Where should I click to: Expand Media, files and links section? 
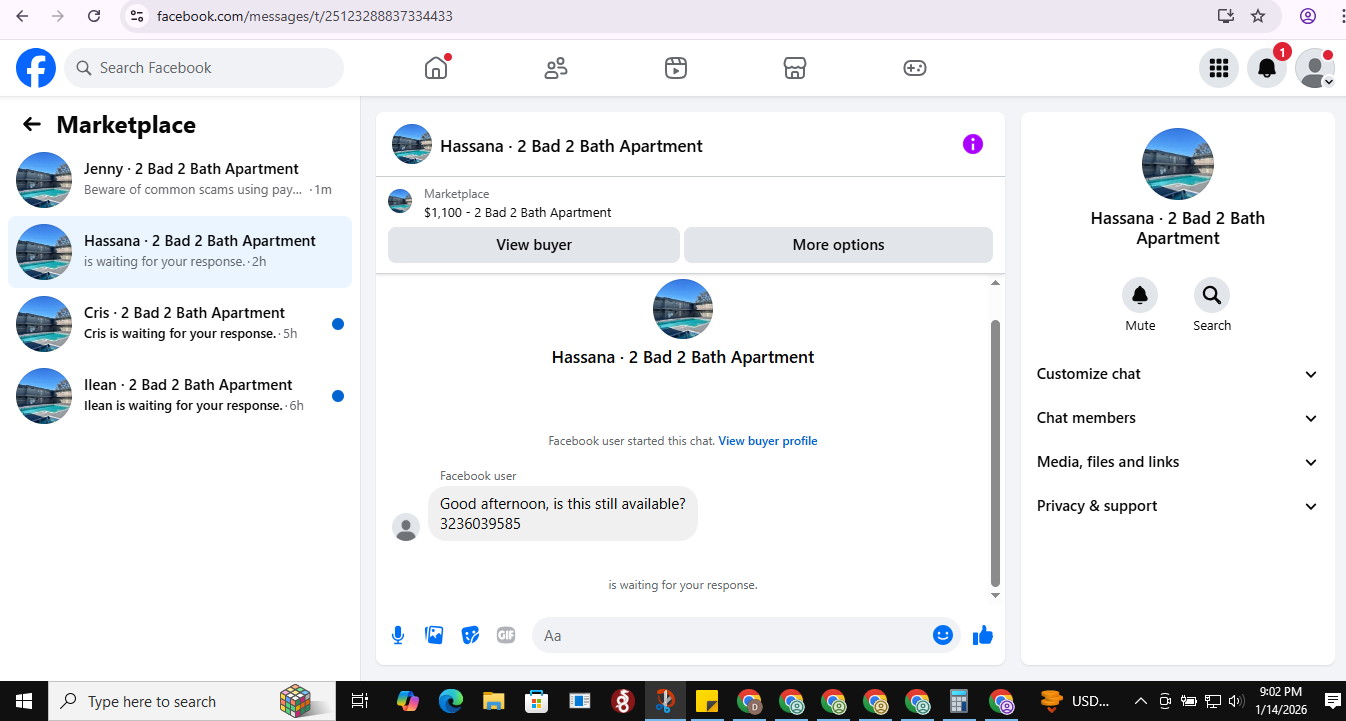1178,462
